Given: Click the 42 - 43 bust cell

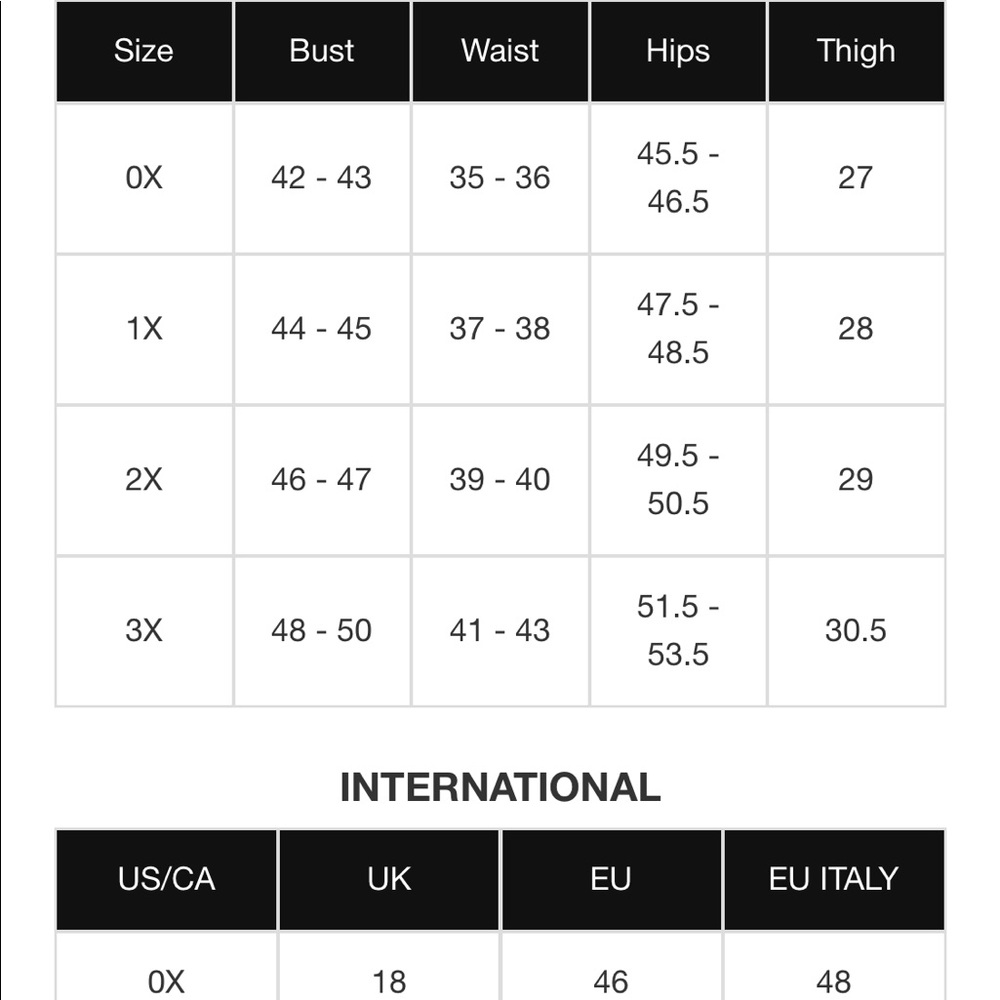Looking at the screenshot, I should 322,178.
